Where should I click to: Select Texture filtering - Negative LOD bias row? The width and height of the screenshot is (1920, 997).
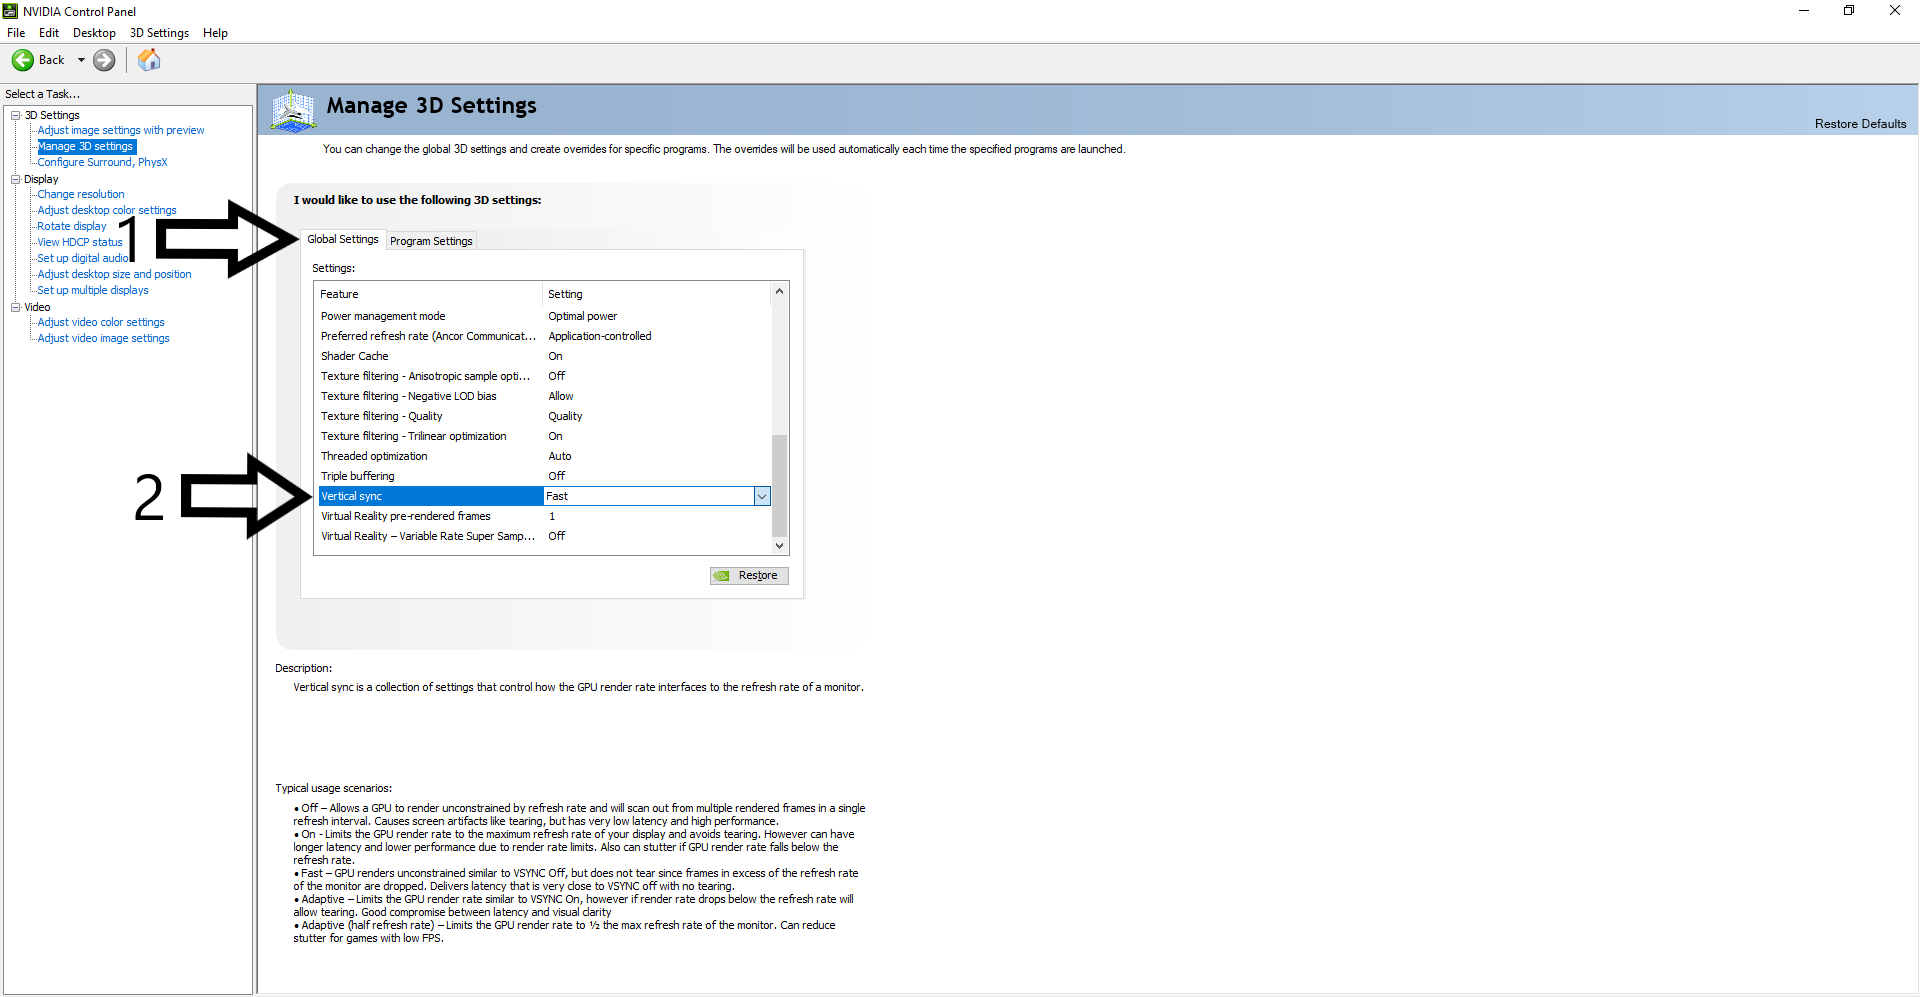tap(544, 396)
